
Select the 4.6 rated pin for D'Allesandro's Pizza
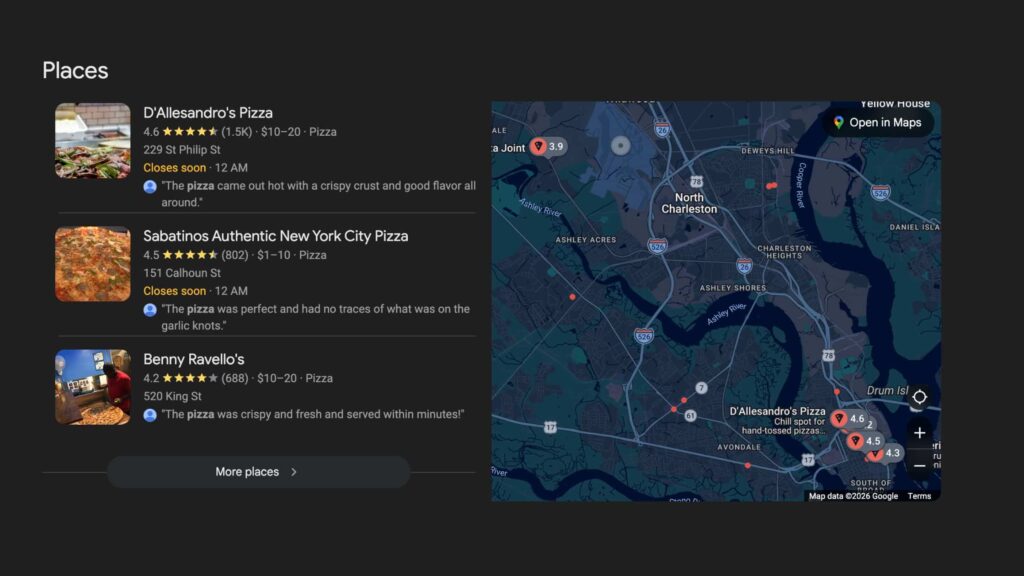click(838, 419)
